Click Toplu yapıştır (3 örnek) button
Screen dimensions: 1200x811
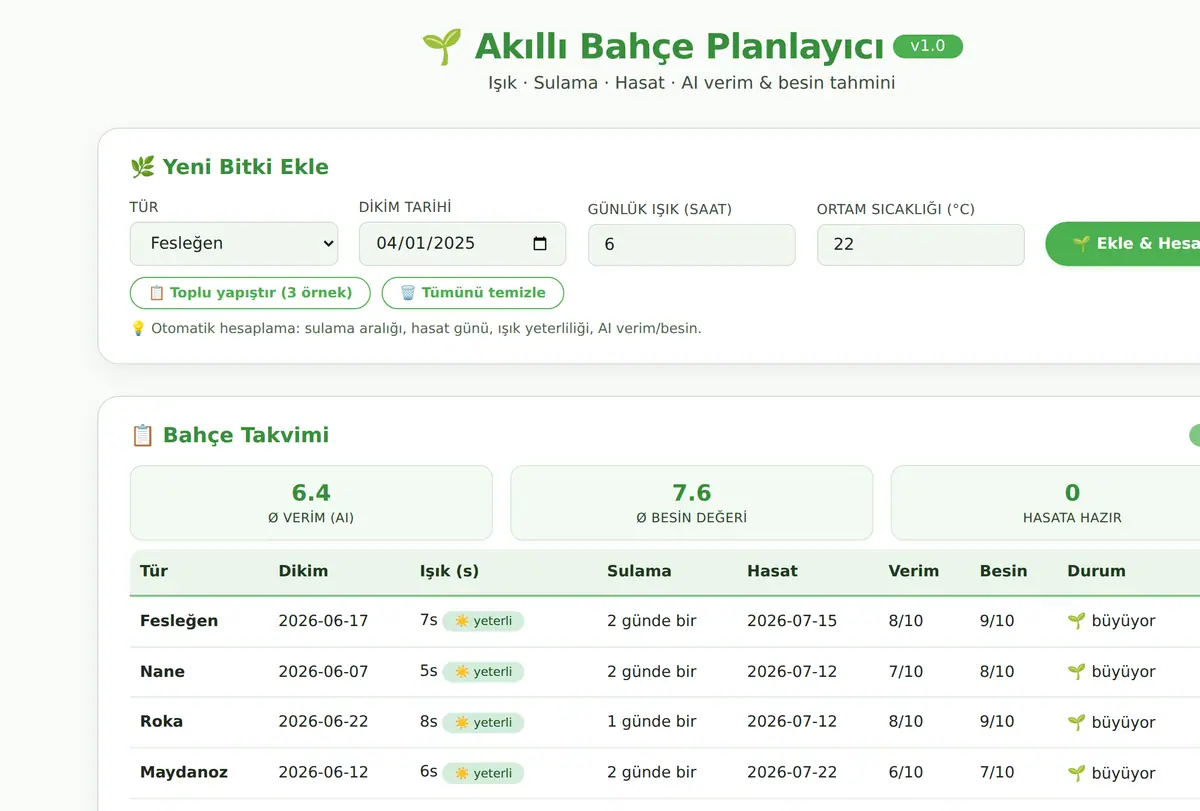coord(250,293)
